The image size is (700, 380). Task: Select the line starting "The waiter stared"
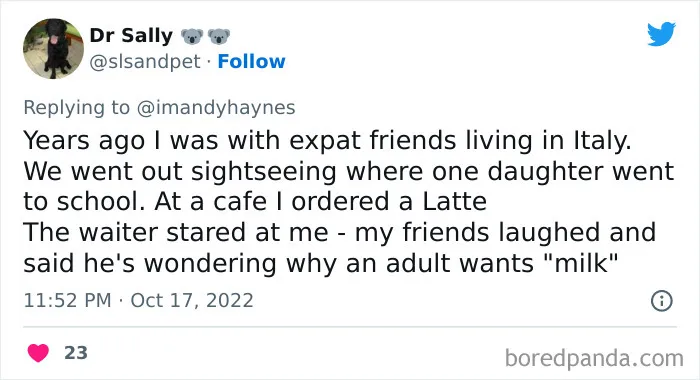[x=340, y=232]
